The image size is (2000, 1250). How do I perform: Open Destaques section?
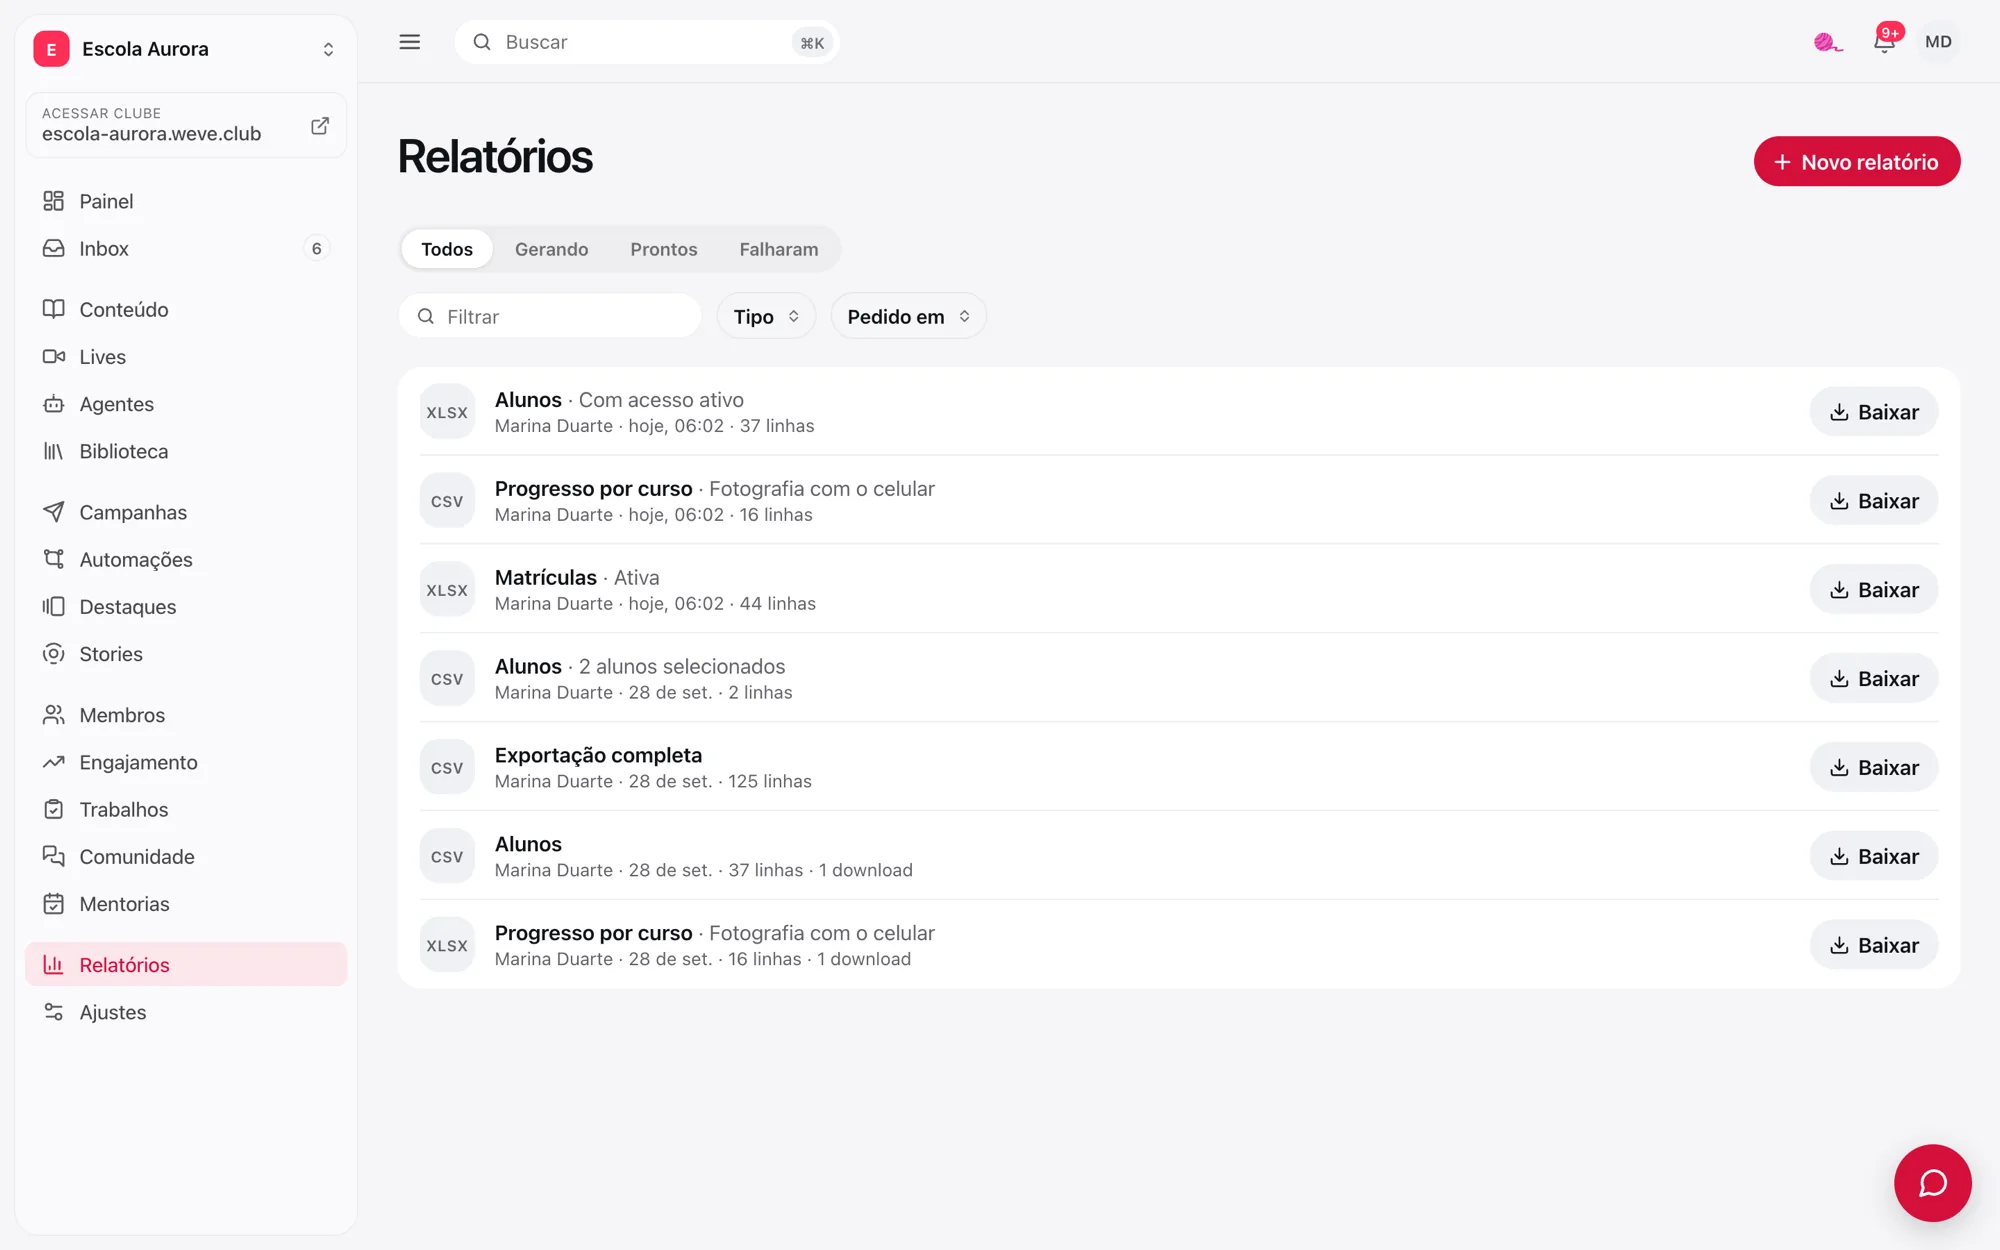pyautogui.click(x=186, y=606)
